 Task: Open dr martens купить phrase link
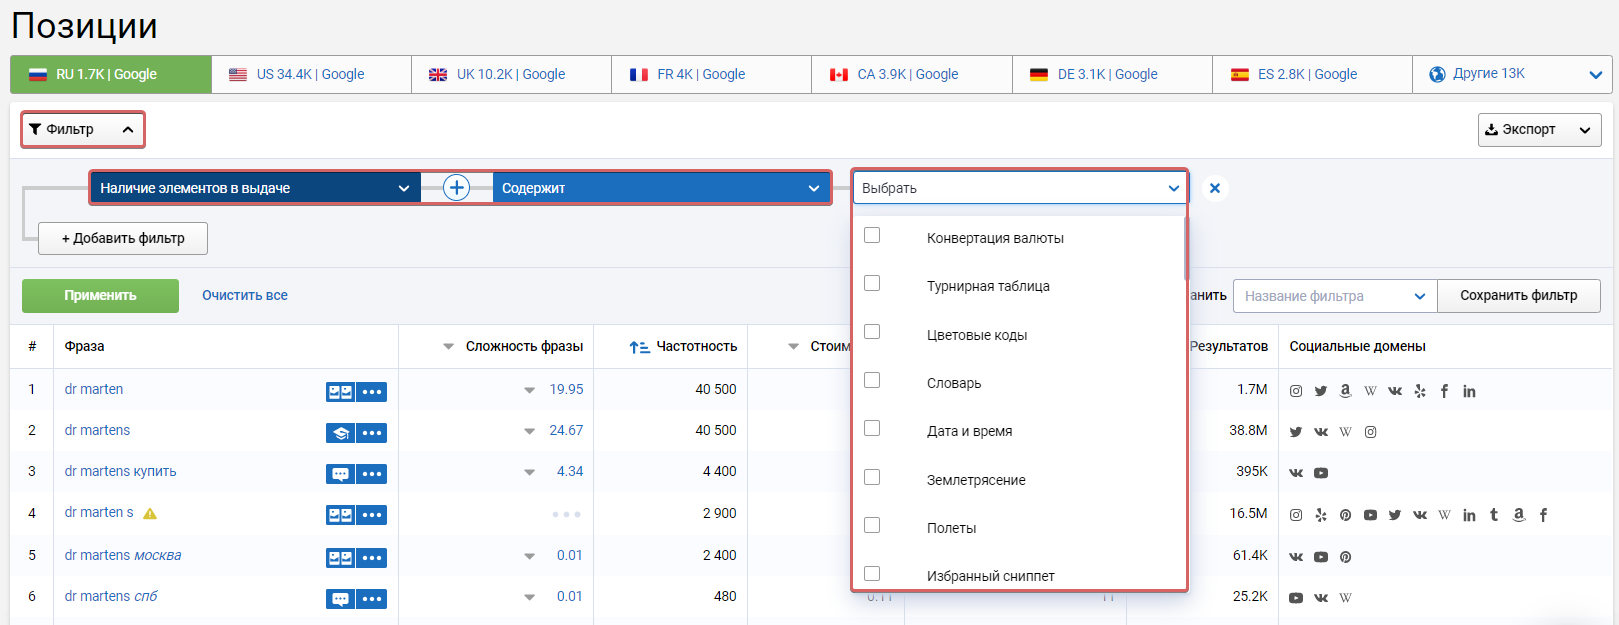click(x=121, y=471)
